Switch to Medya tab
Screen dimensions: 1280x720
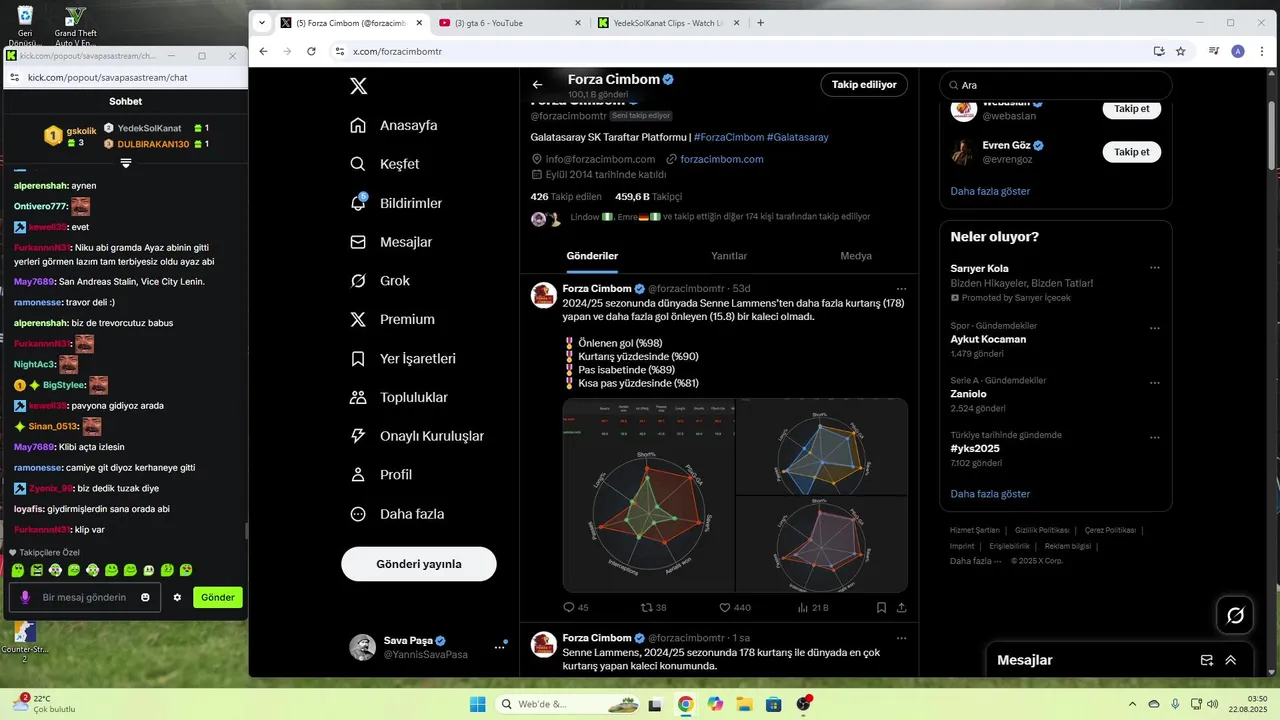coord(856,256)
